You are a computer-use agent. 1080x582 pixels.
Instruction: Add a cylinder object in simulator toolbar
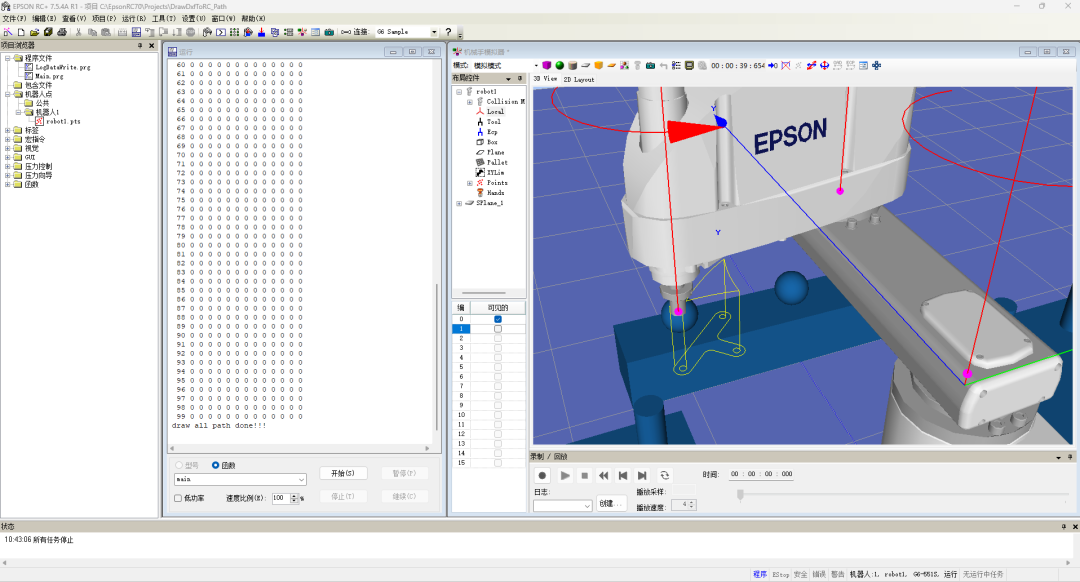tap(572, 65)
